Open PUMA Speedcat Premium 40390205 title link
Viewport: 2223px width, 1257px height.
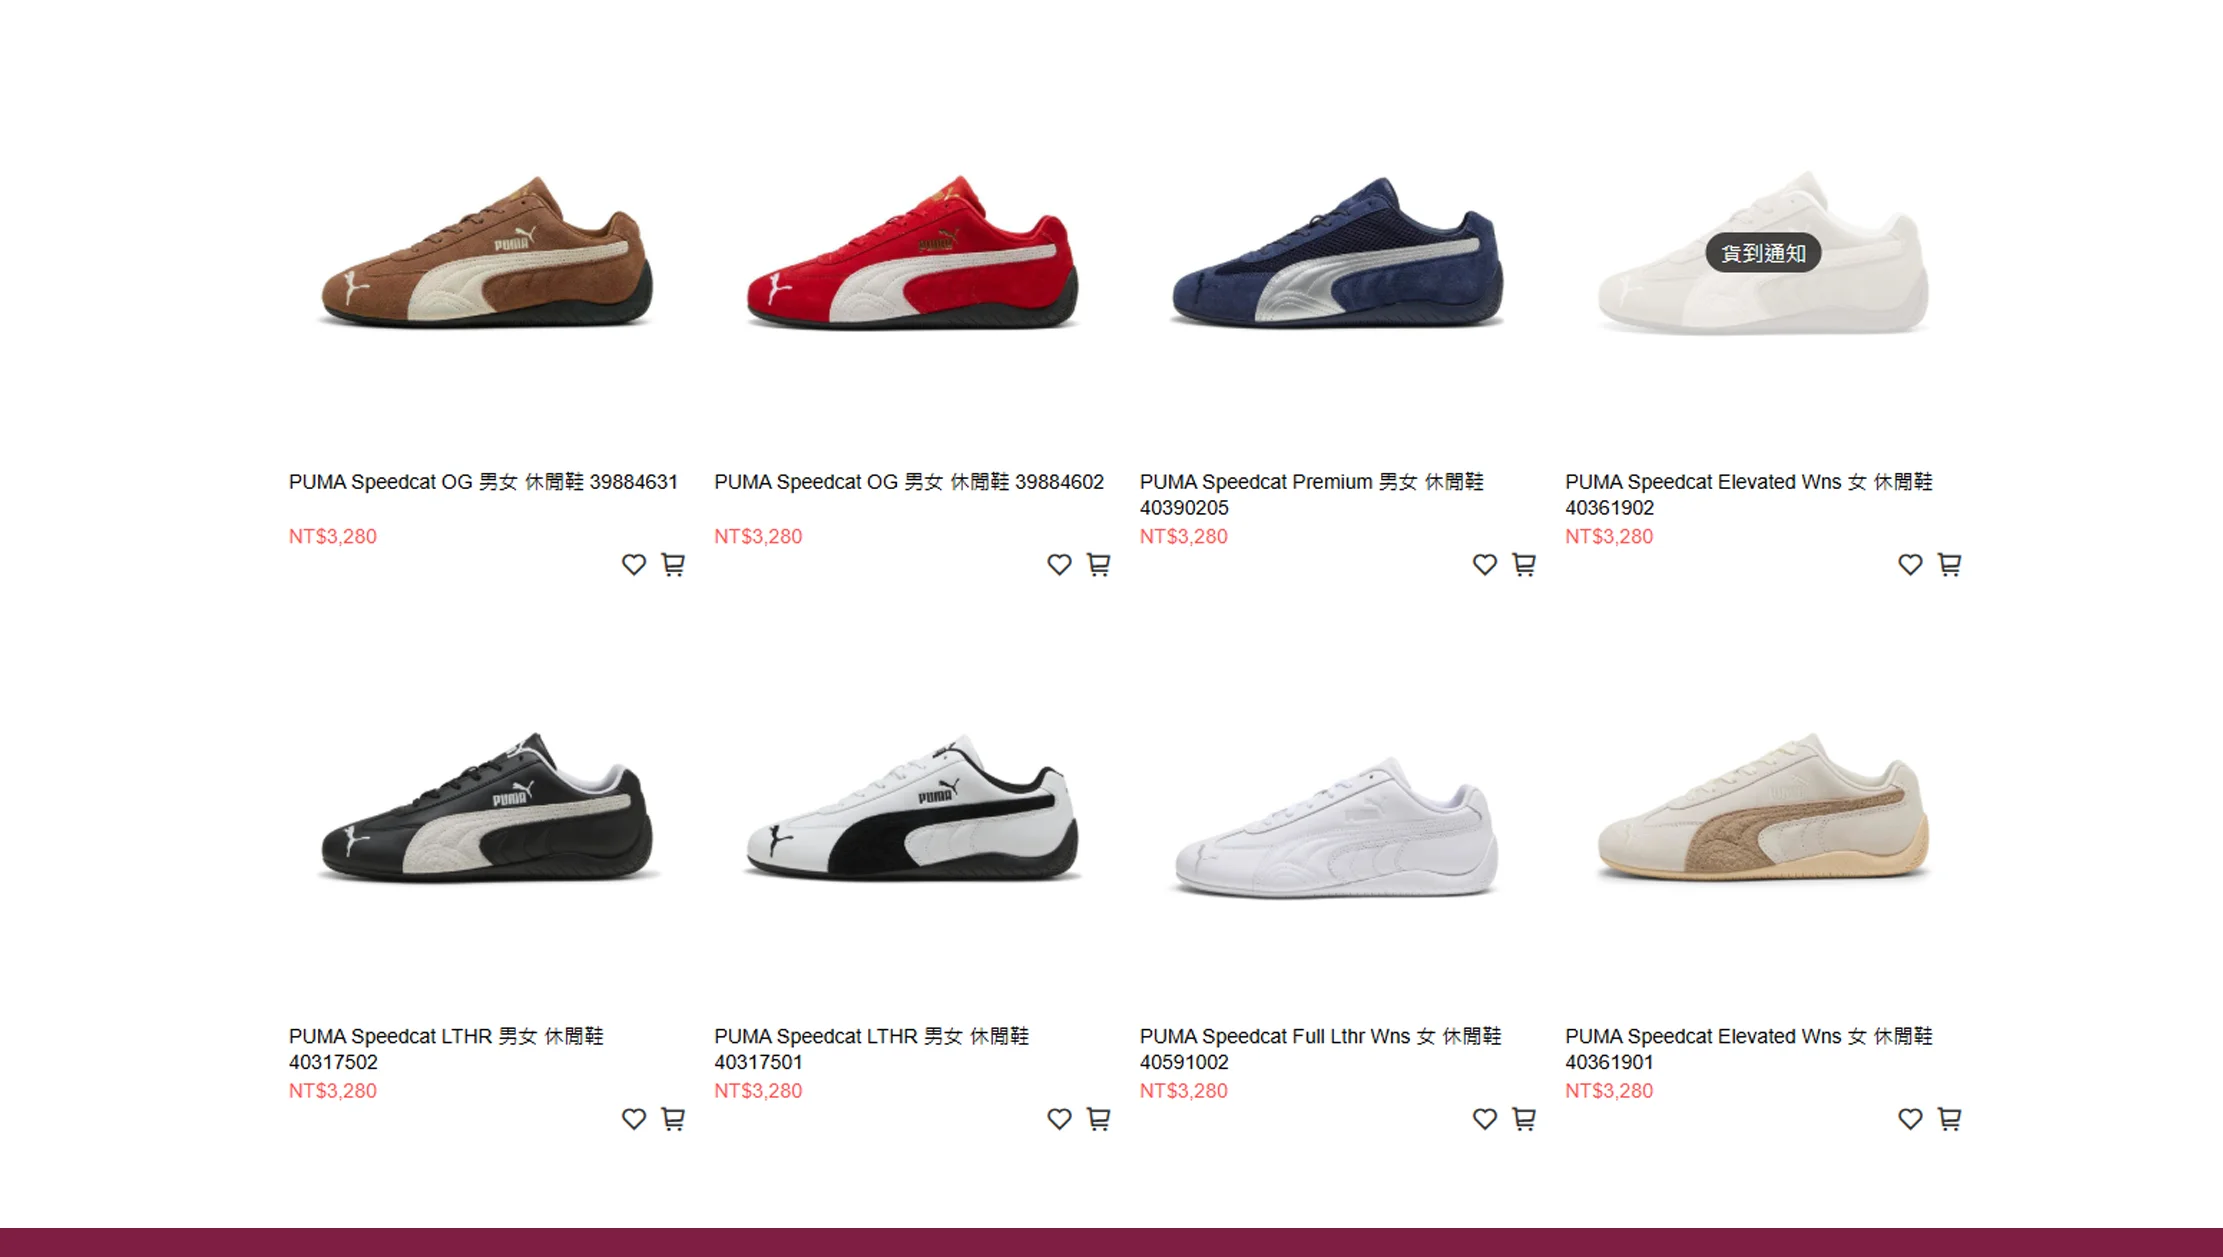coord(1311,495)
